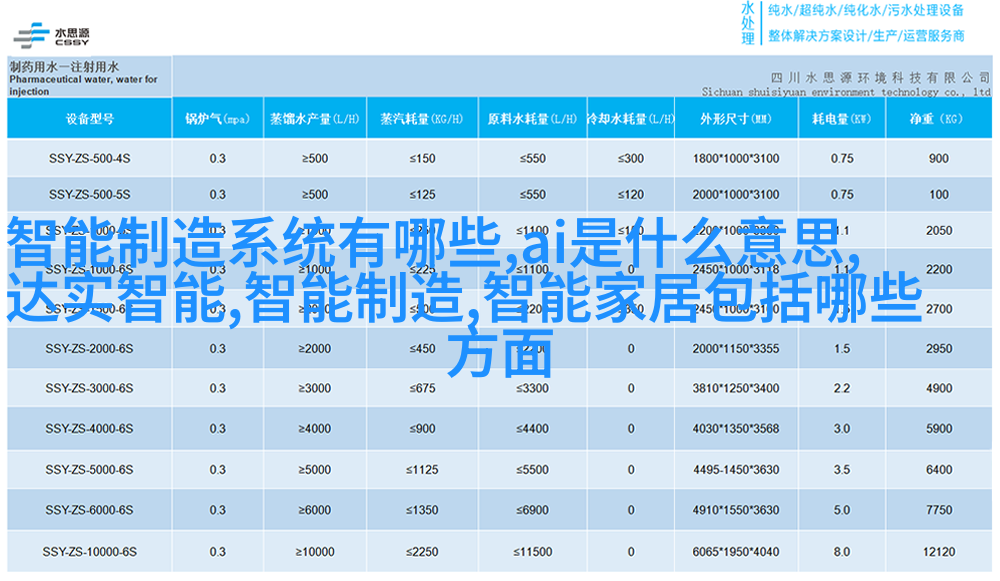Click the ≤120 cooling water cell
This screenshot has width=1000, height=581.
pyautogui.click(x=630, y=195)
